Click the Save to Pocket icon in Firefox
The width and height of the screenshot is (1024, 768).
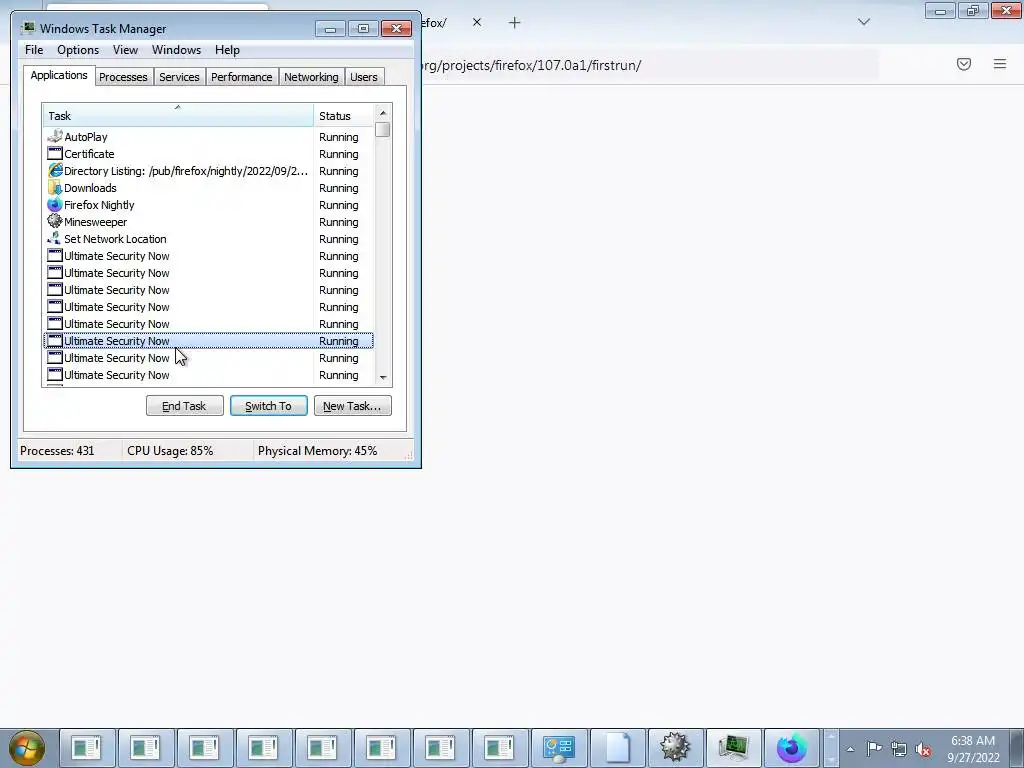pyautogui.click(x=963, y=64)
